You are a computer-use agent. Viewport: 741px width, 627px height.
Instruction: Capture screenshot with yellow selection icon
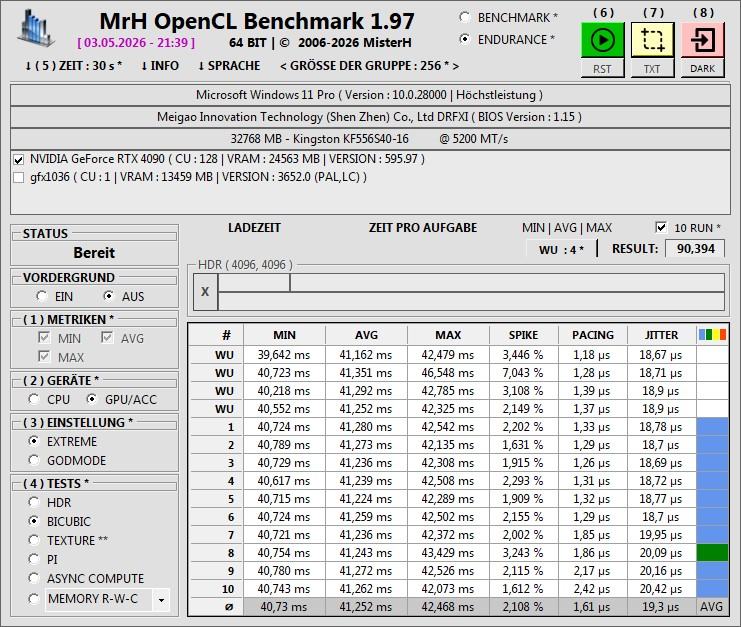(x=653, y=40)
